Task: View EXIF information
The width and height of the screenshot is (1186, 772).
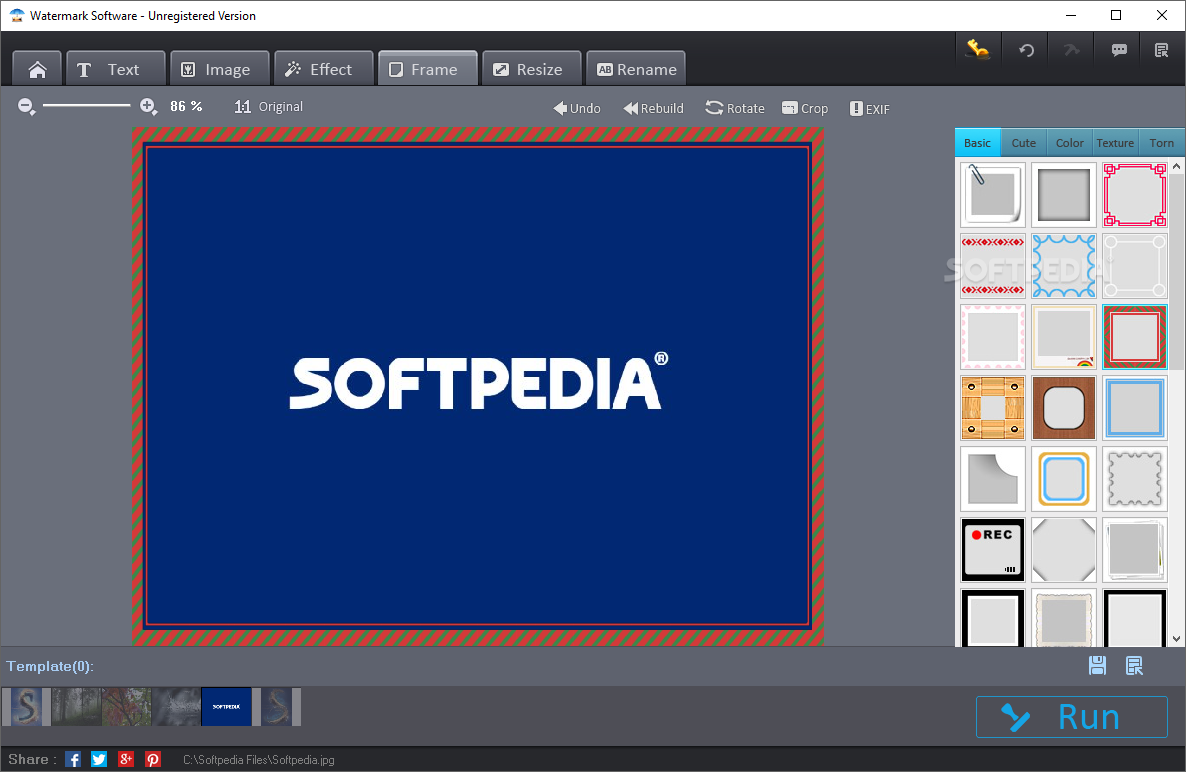Action: (x=869, y=108)
